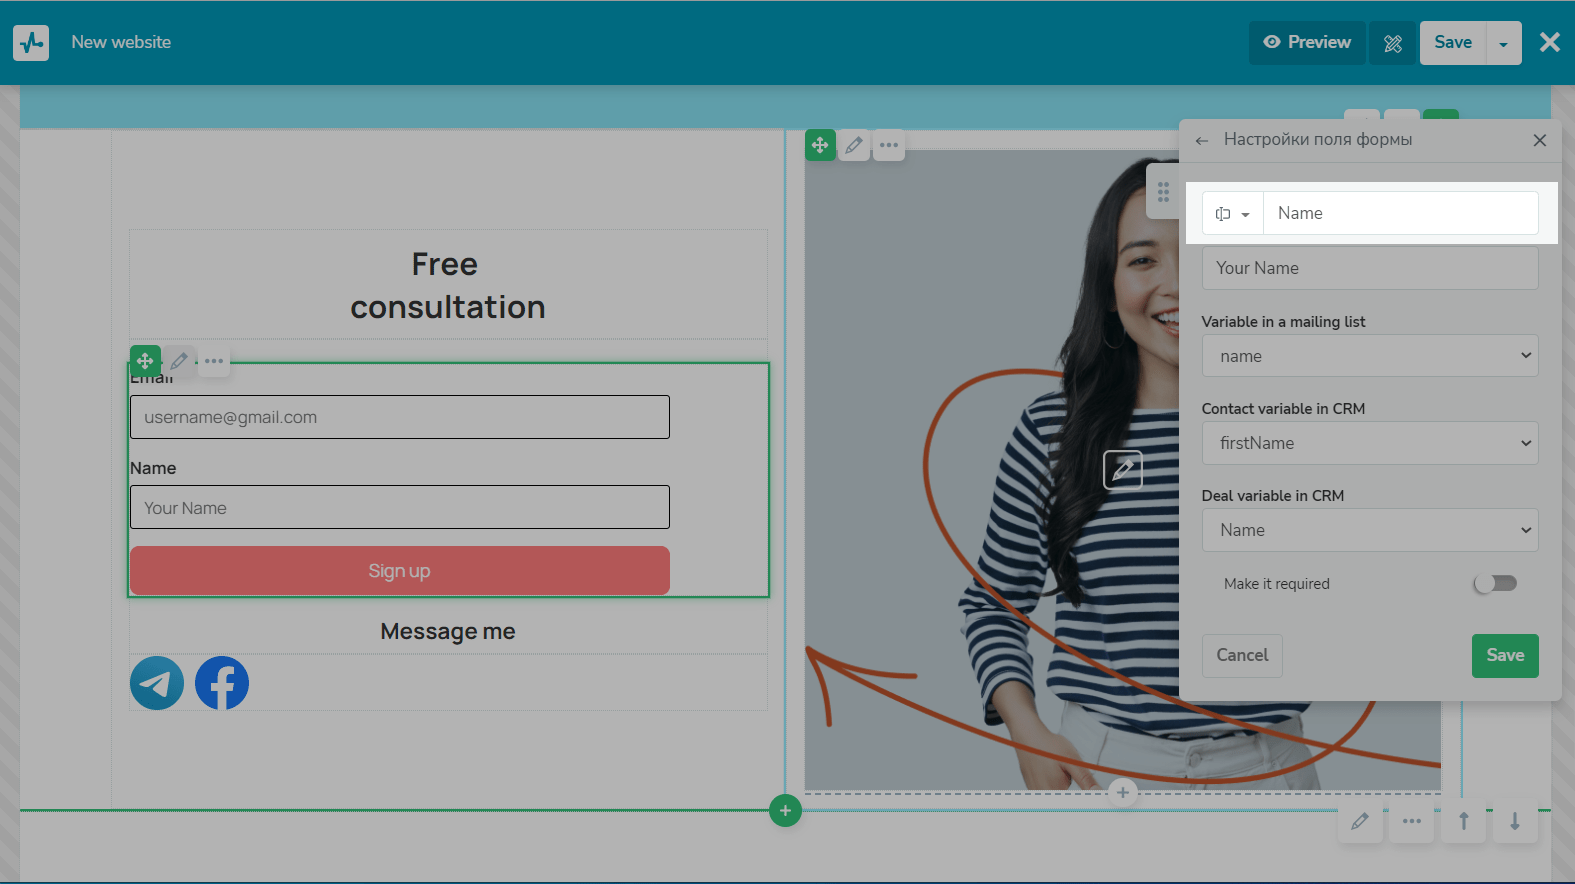Click the green plus to add a section
Screen dimensions: 1575x884
[785, 811]
